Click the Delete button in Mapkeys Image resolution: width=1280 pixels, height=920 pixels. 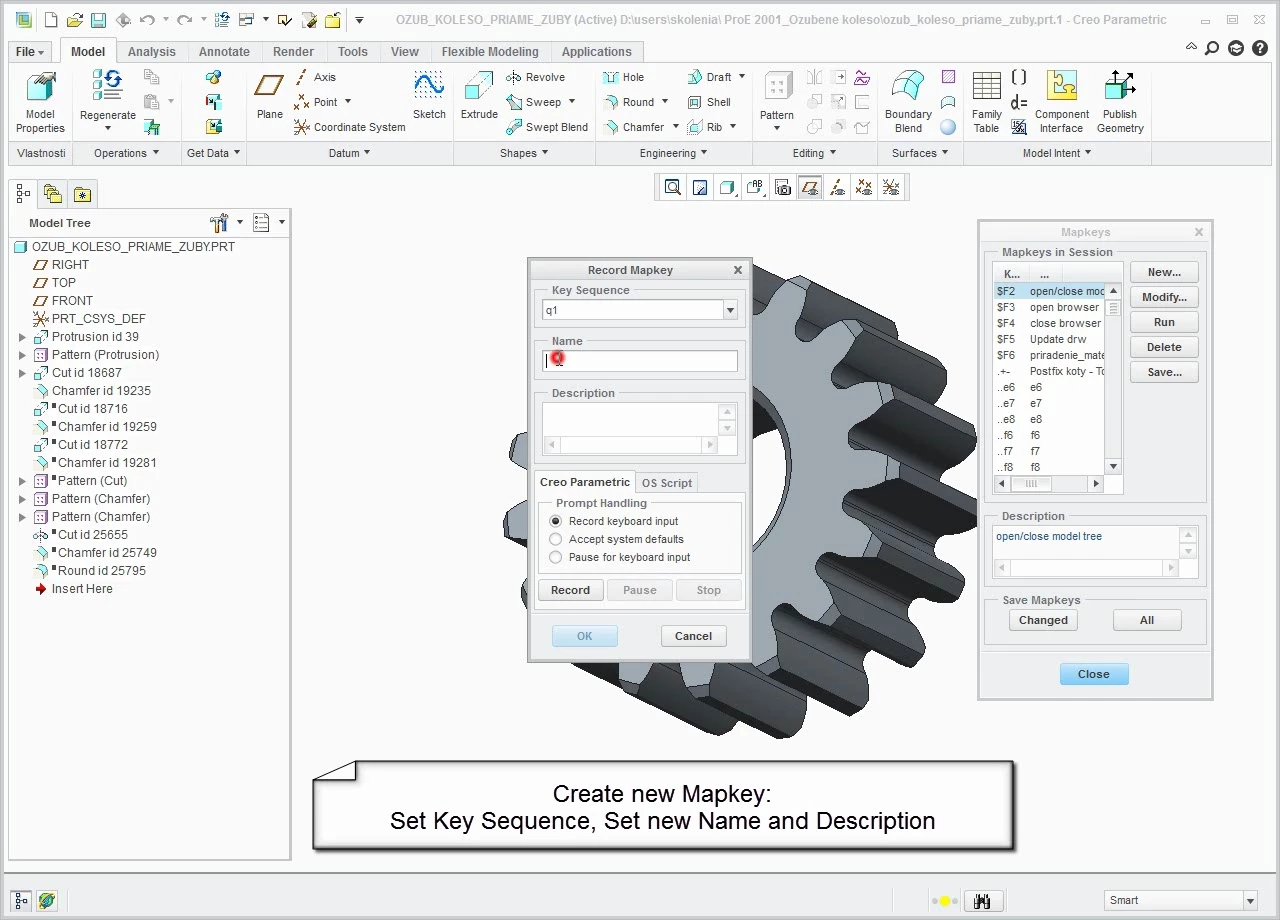(x=1164, y=347)
